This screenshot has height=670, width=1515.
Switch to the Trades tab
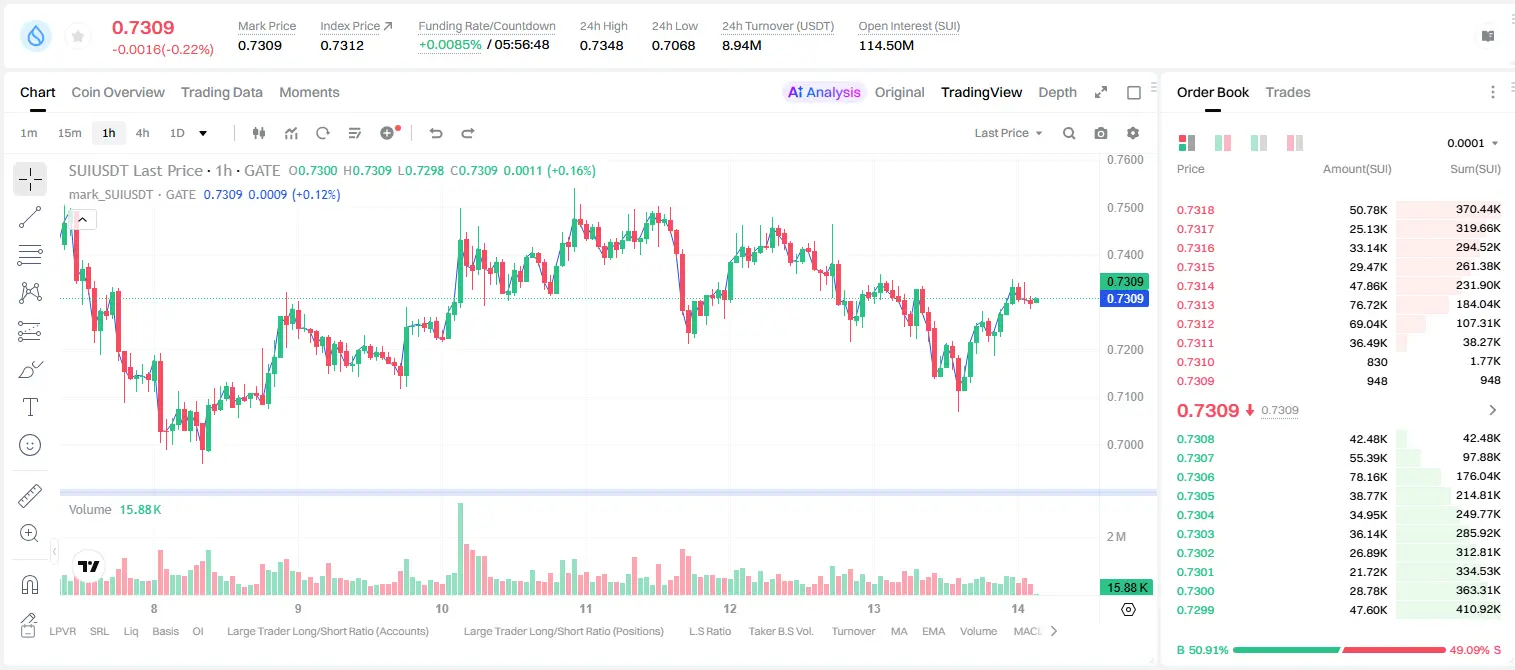coord(1288,92)
